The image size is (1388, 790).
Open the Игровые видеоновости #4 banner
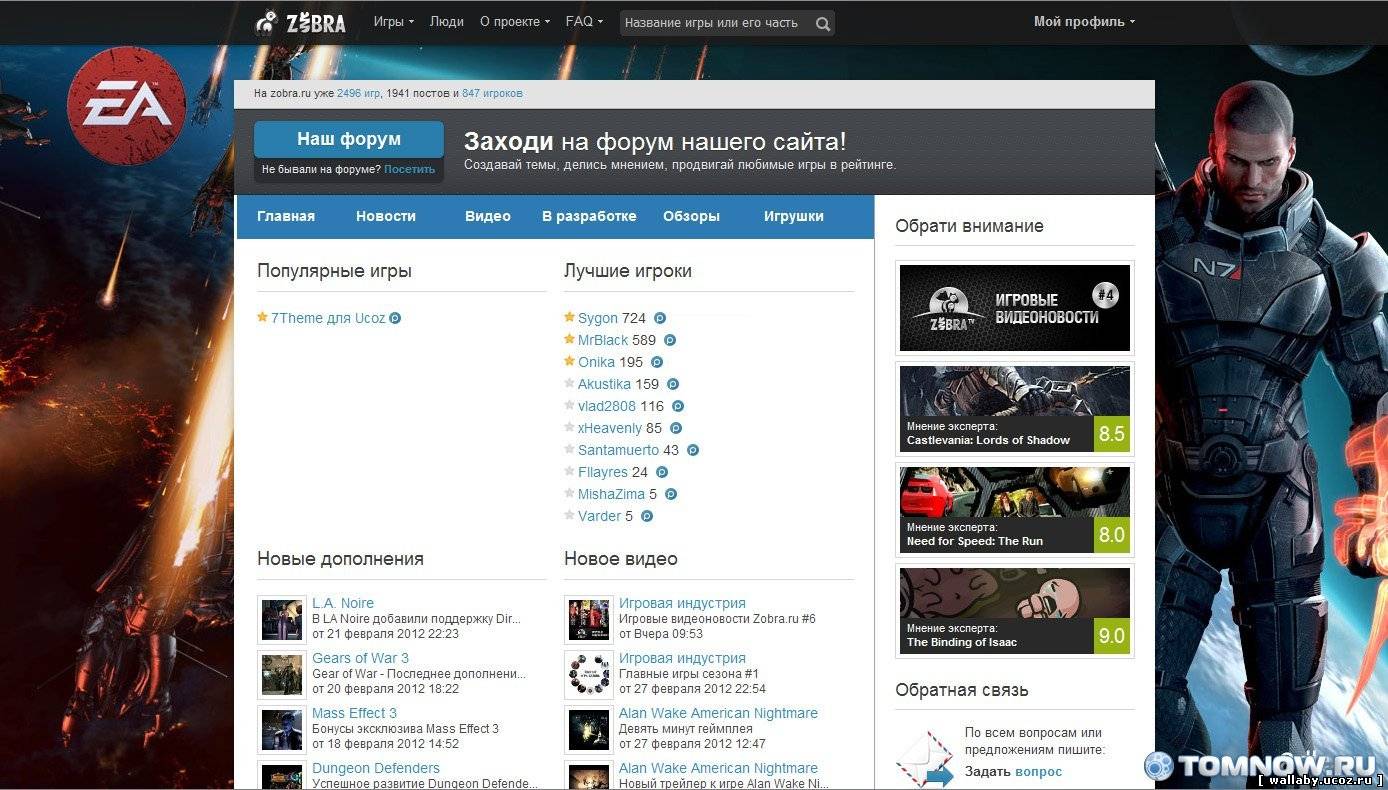1015,308
